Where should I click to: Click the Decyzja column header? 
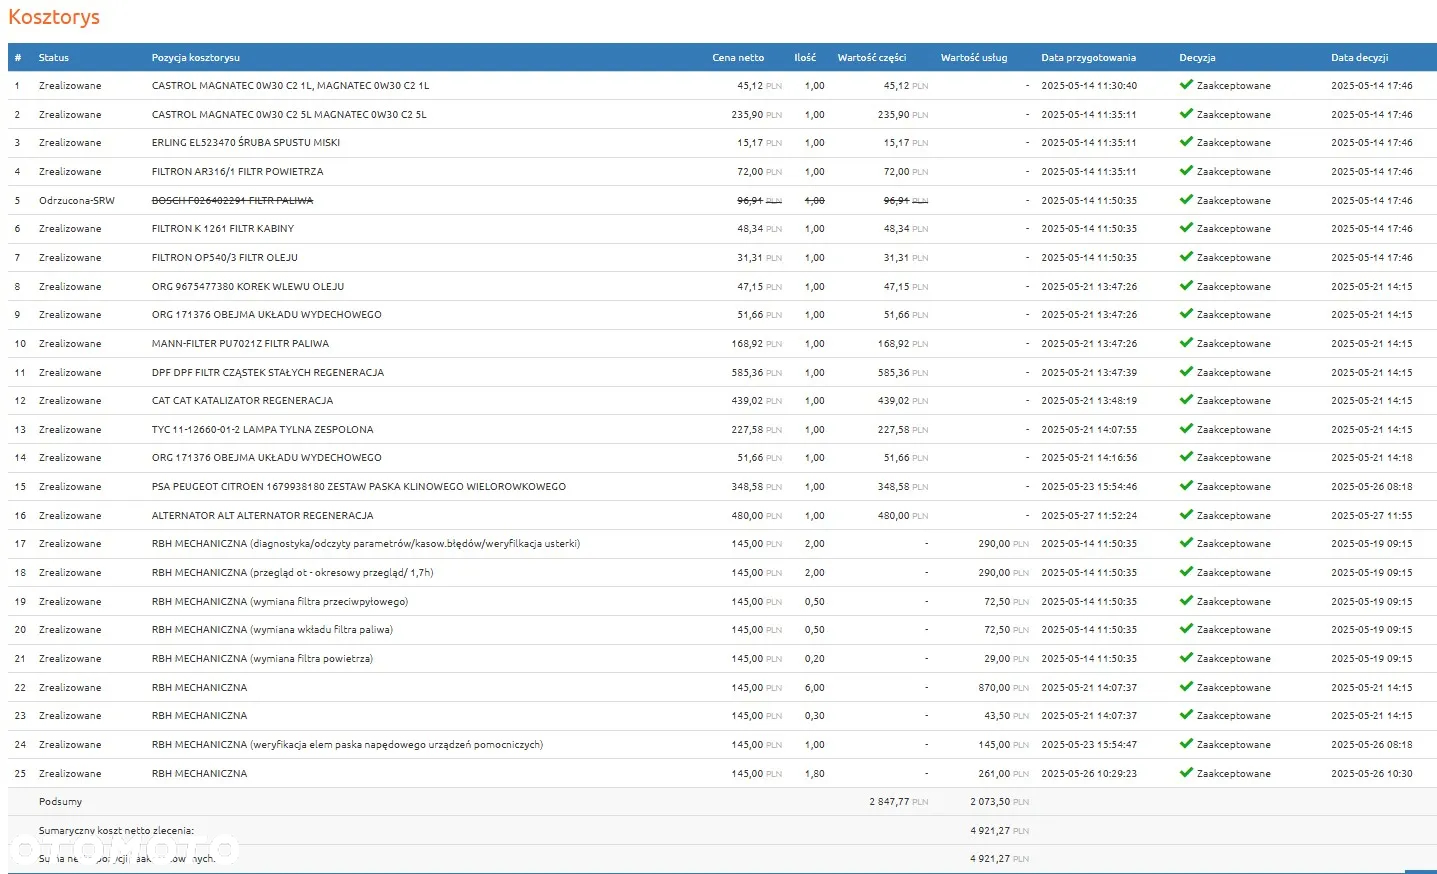pyautogui.click(x=1197, y=57)
